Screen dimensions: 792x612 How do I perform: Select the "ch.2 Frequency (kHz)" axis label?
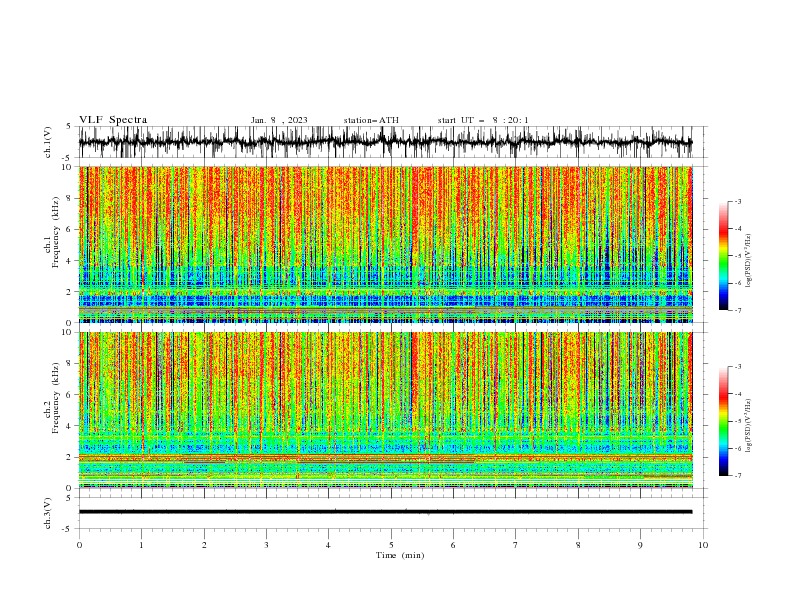click(53, 398)
